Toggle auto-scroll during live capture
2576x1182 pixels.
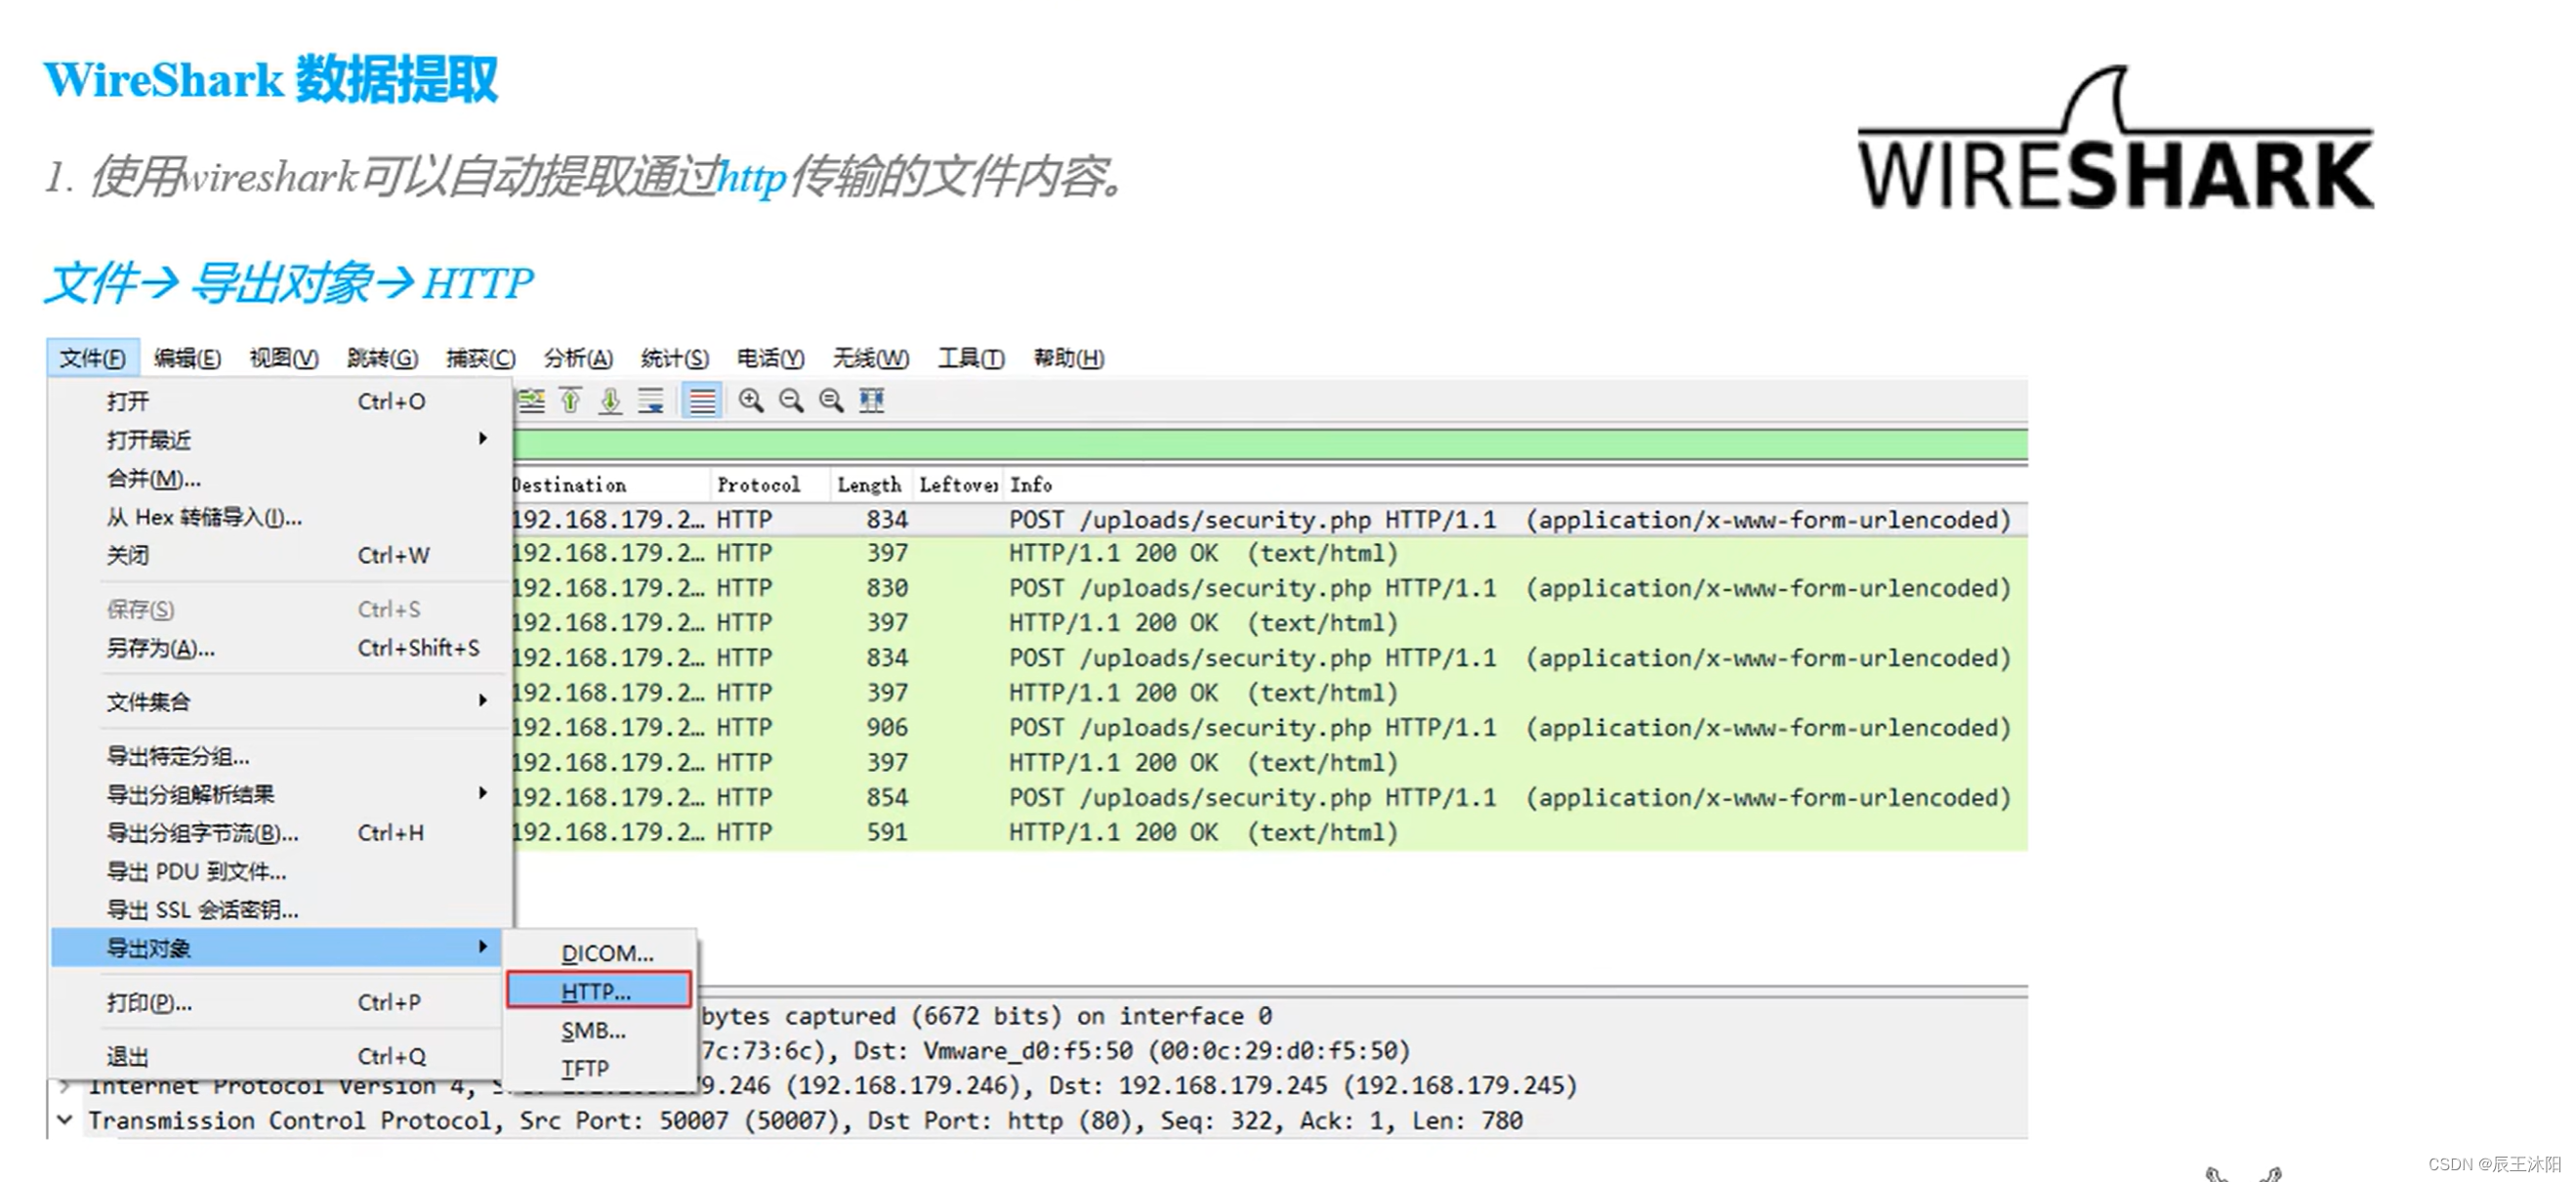pos(651,401)
